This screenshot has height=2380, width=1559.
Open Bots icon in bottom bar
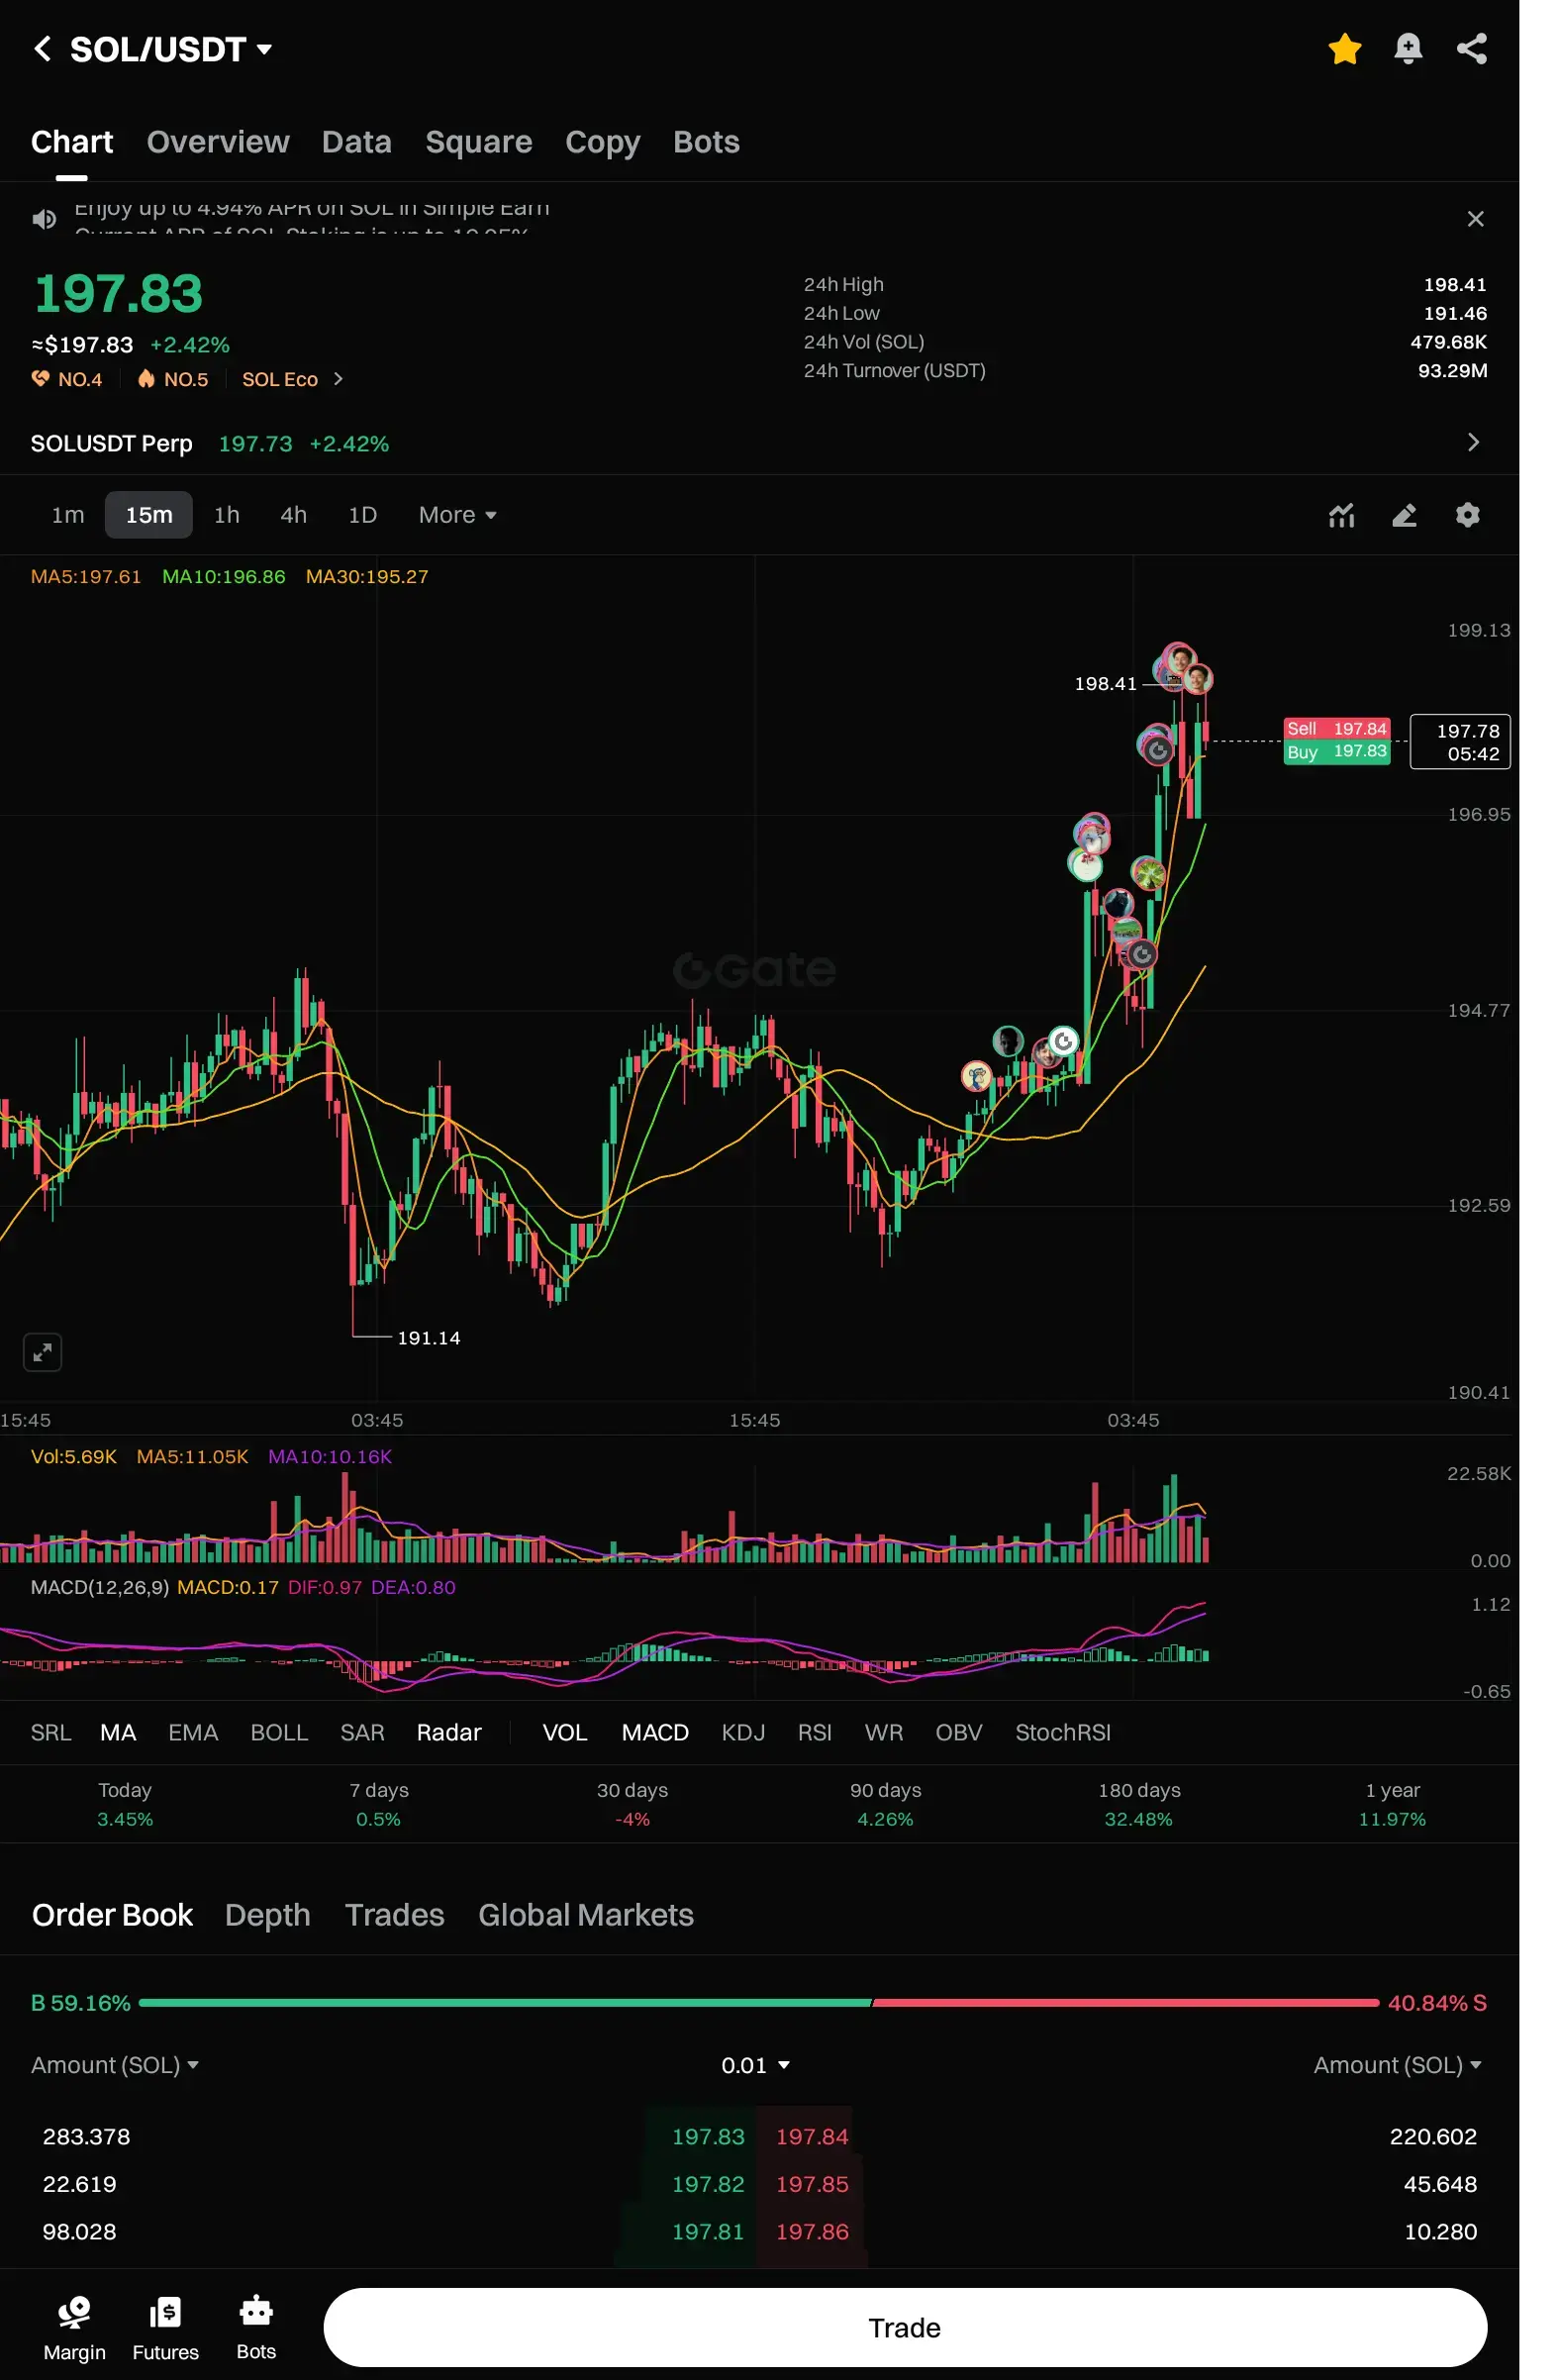point(256,2327)
